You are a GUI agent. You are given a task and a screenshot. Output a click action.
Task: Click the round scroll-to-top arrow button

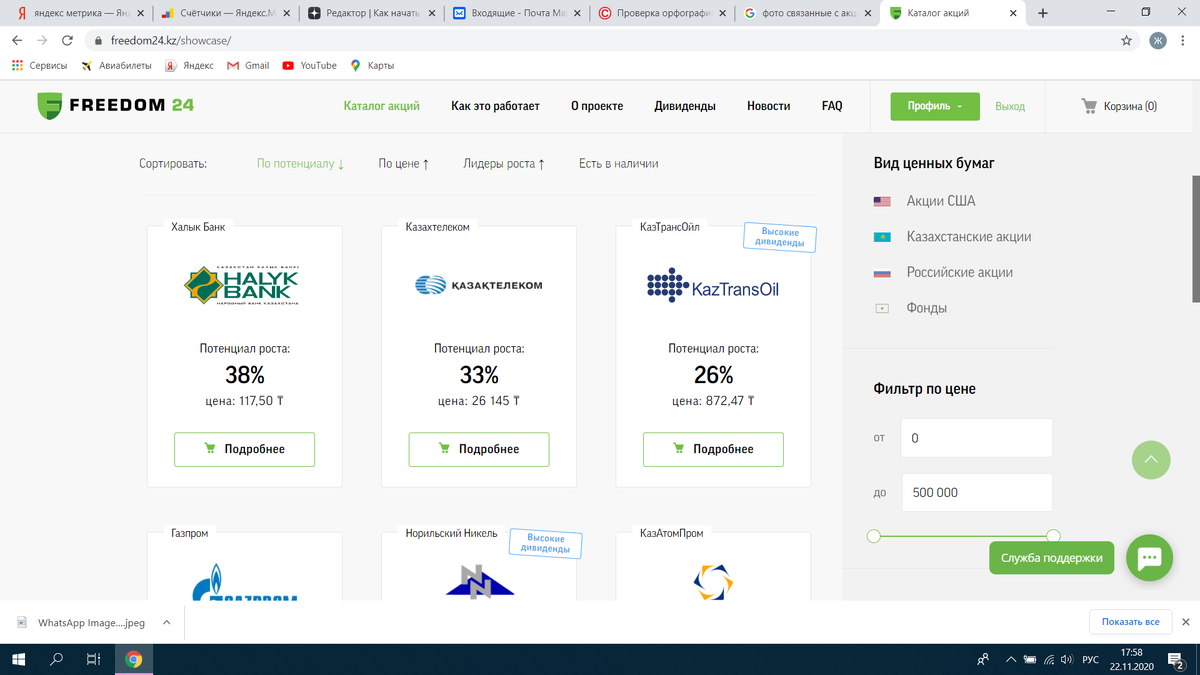[1150, 460]
